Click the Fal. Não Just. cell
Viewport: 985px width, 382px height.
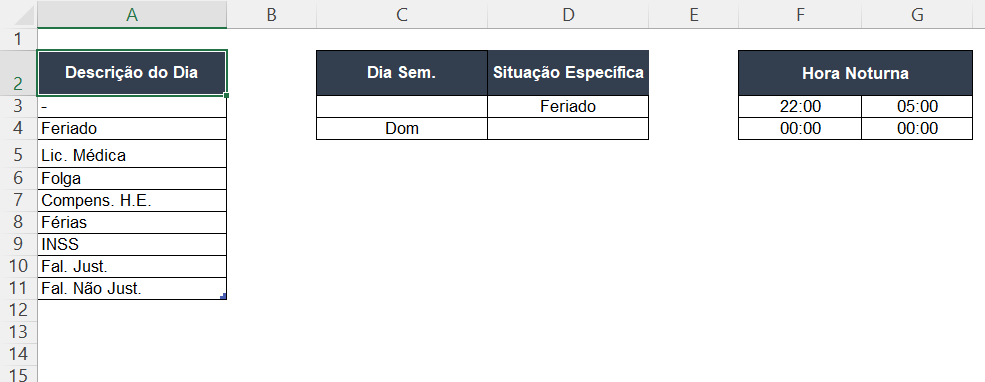click(x=132, y=288)
